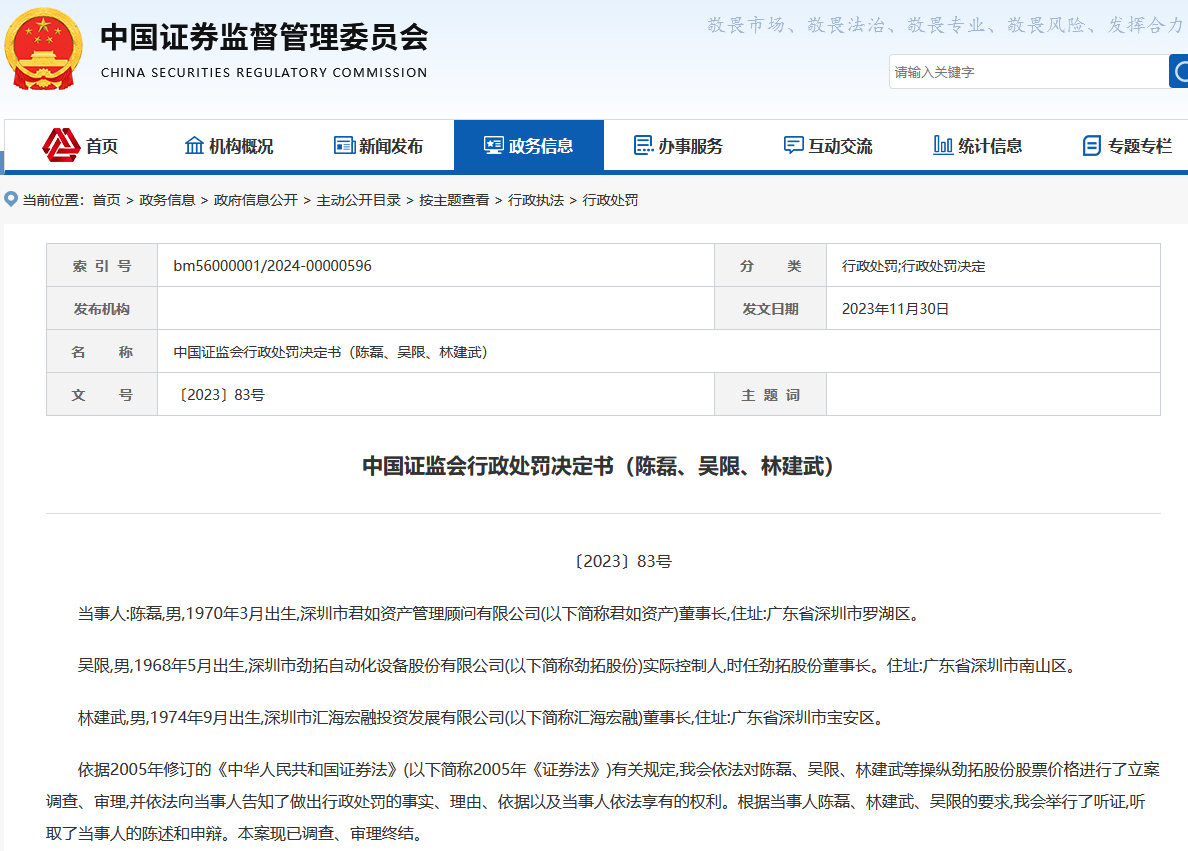Viewport: 1188px width, 851px height.
Task: Click the newspaper icon beside 新闻发布
Action: coord(344,145)
